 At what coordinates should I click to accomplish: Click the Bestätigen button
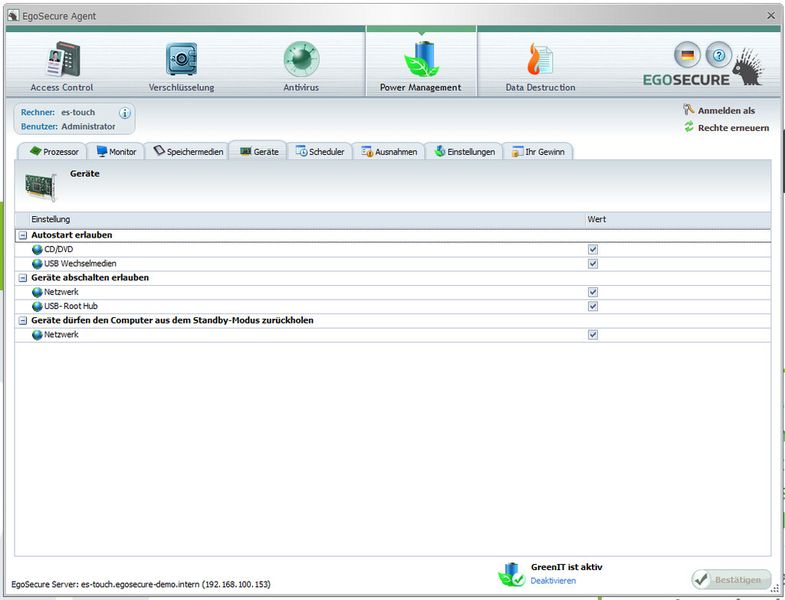click(x=731, y=579)
